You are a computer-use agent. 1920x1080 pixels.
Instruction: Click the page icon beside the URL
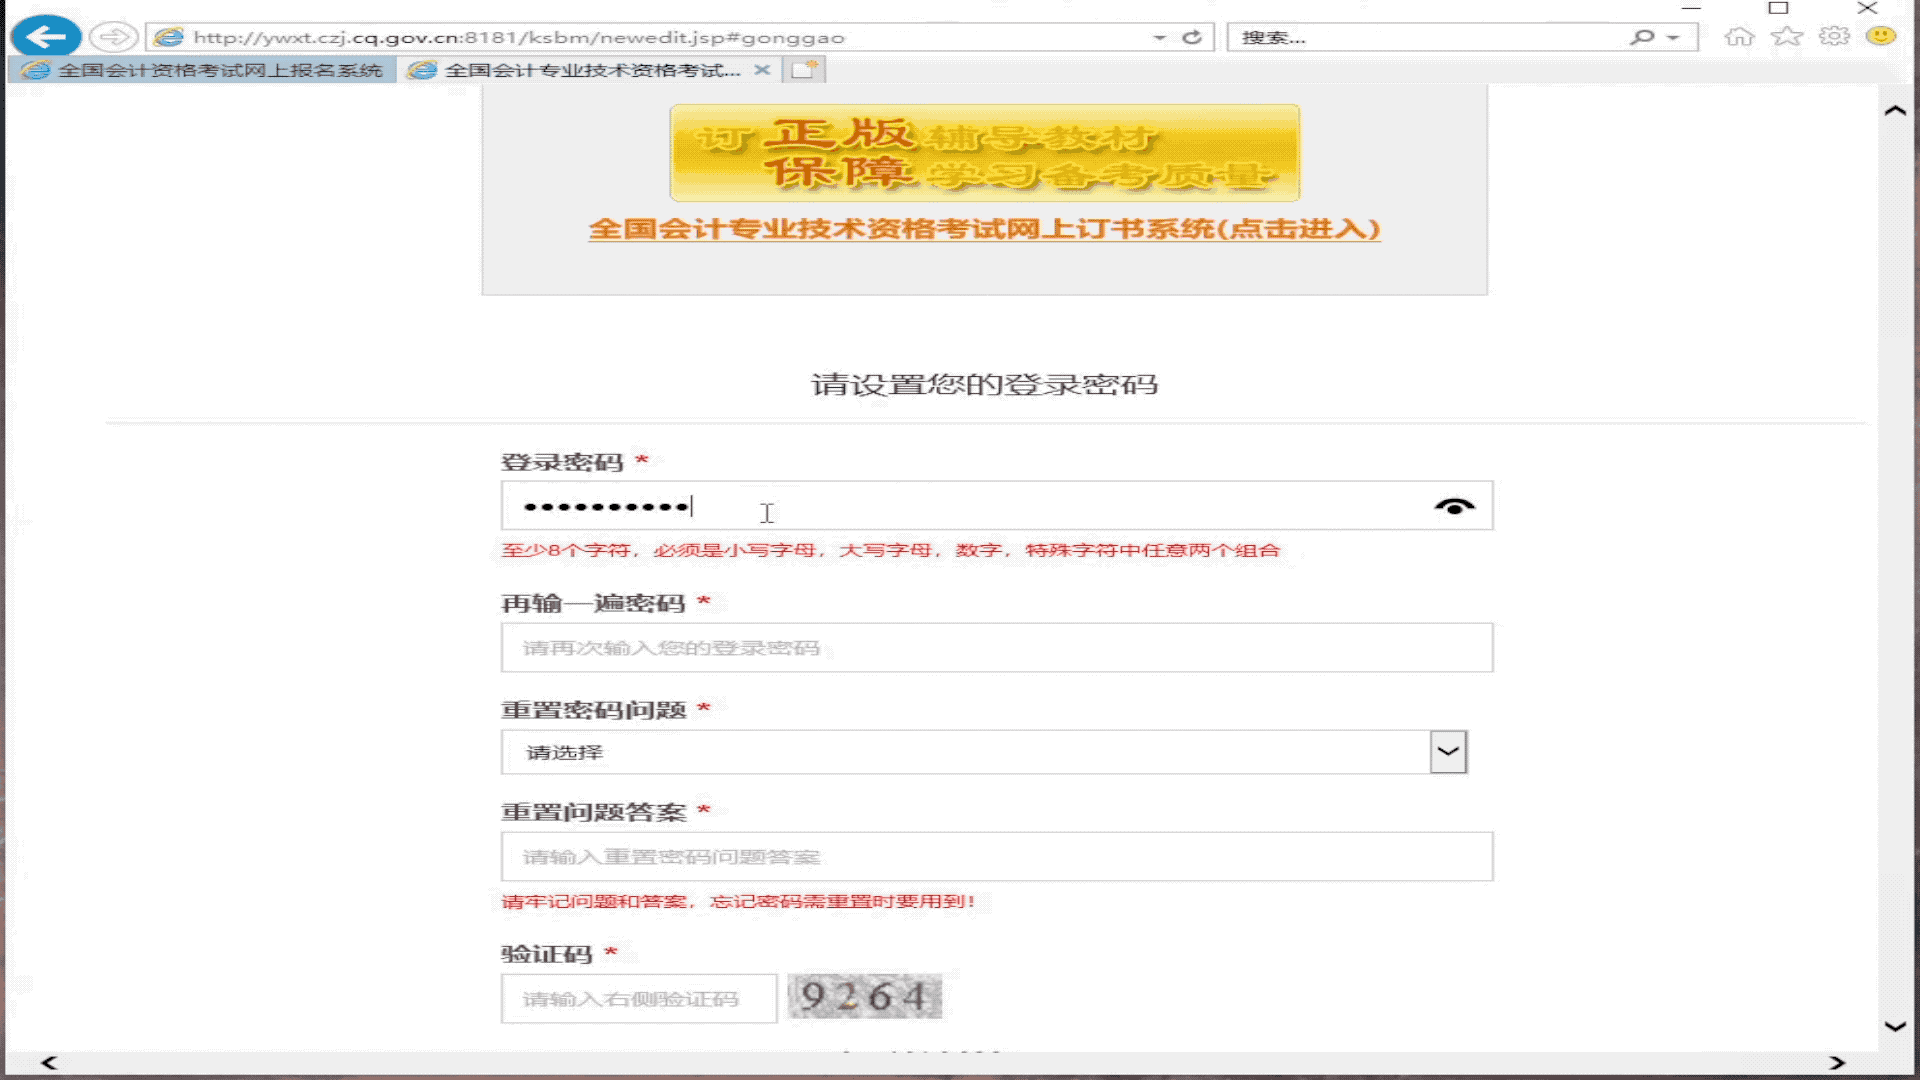168,37
